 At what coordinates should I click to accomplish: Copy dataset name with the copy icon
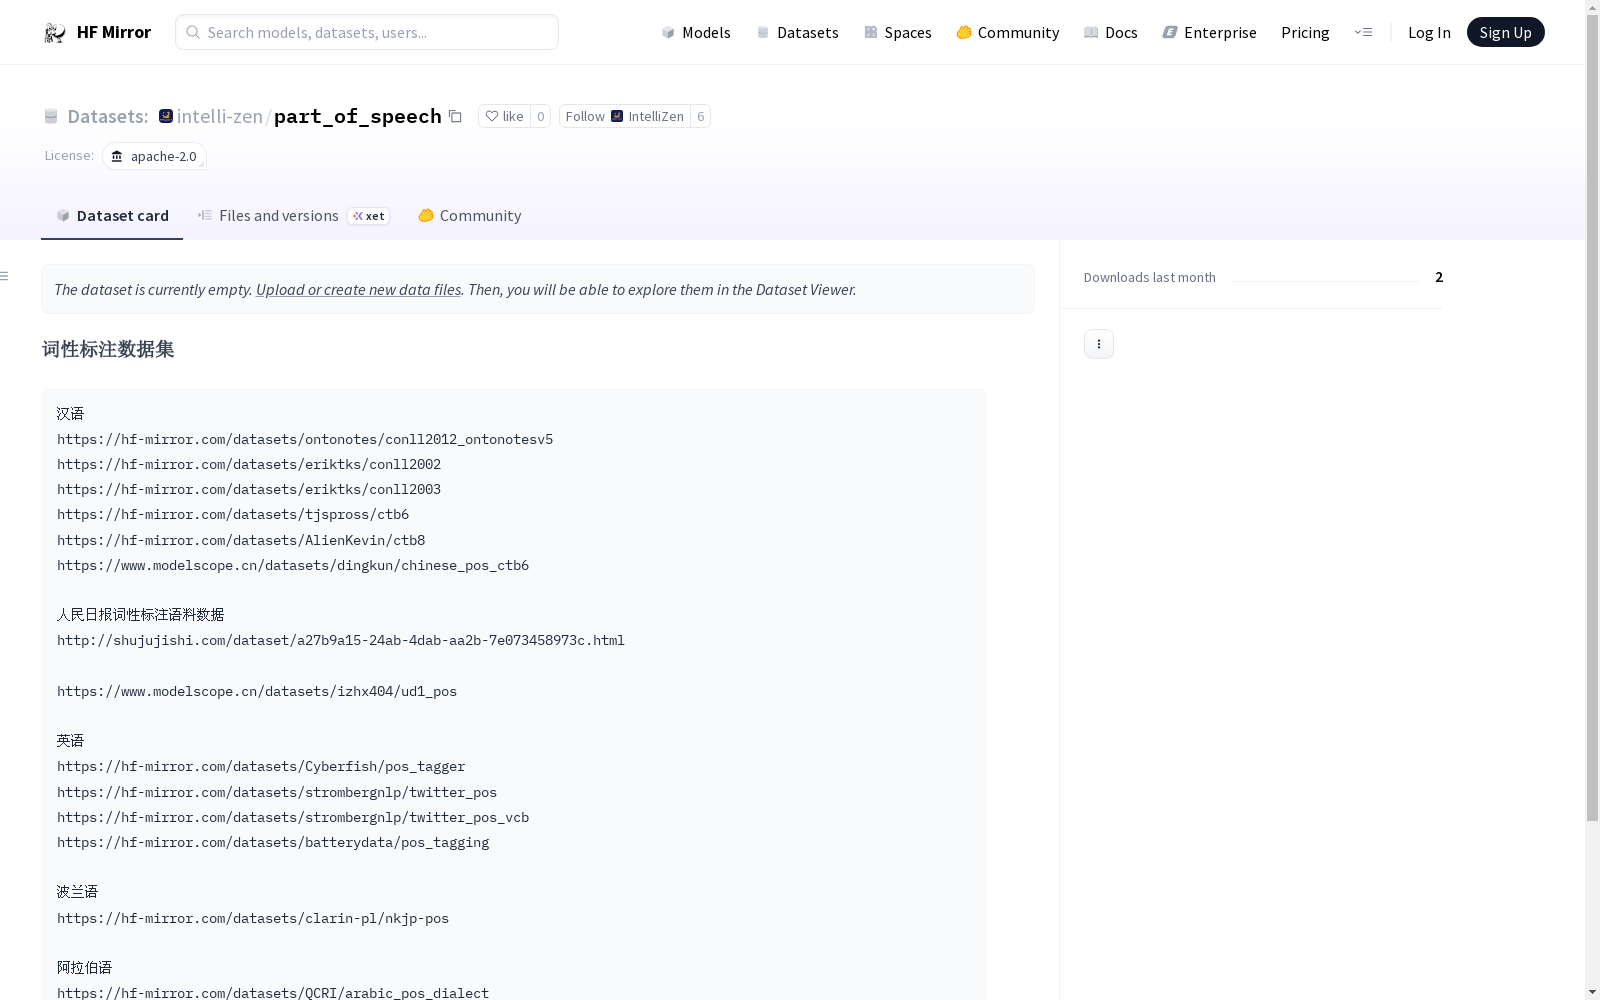tap(455, 116)
